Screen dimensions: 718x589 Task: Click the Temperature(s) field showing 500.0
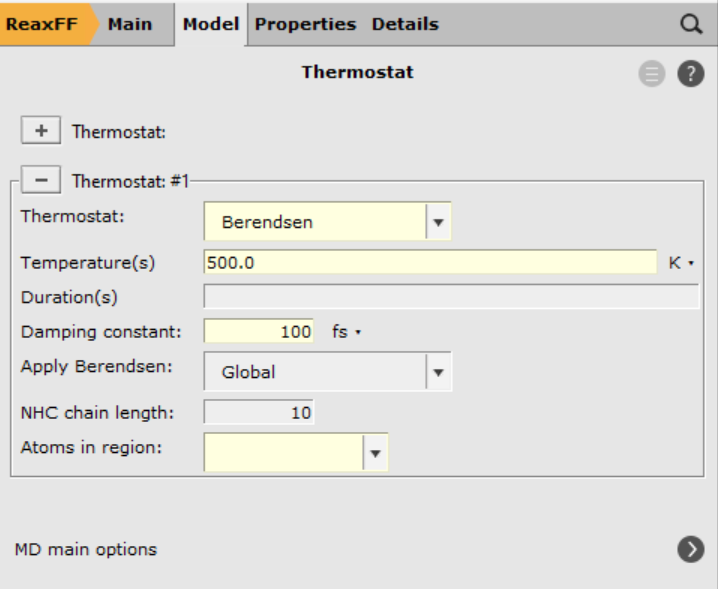[430, 262]
